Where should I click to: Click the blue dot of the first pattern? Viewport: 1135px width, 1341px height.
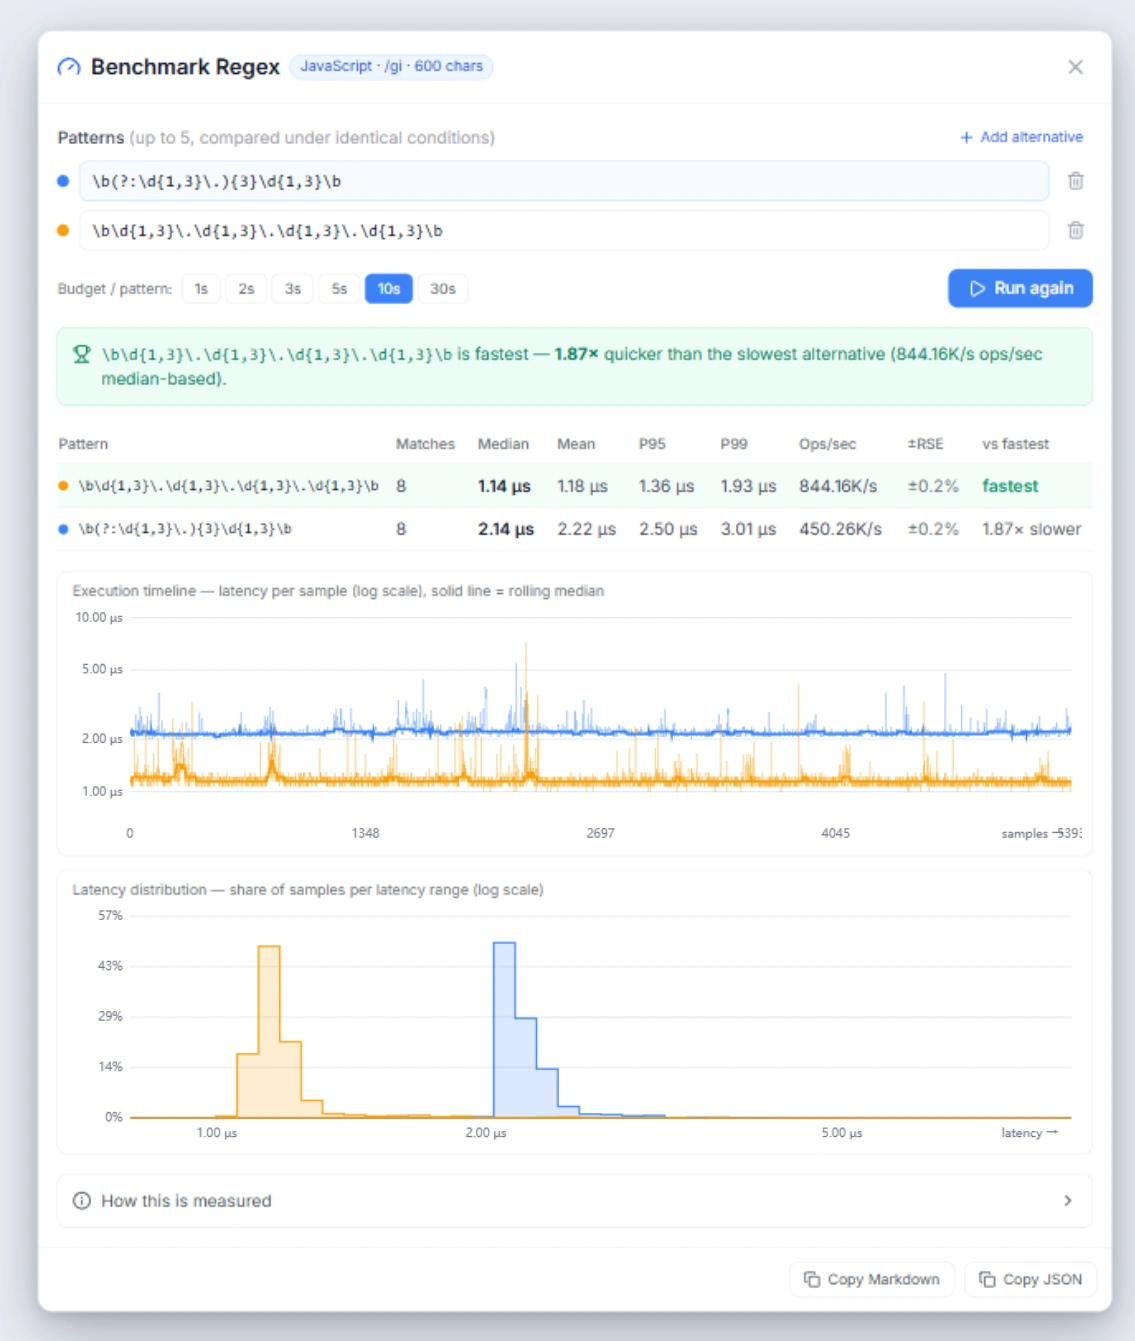(x=63, y=181)
